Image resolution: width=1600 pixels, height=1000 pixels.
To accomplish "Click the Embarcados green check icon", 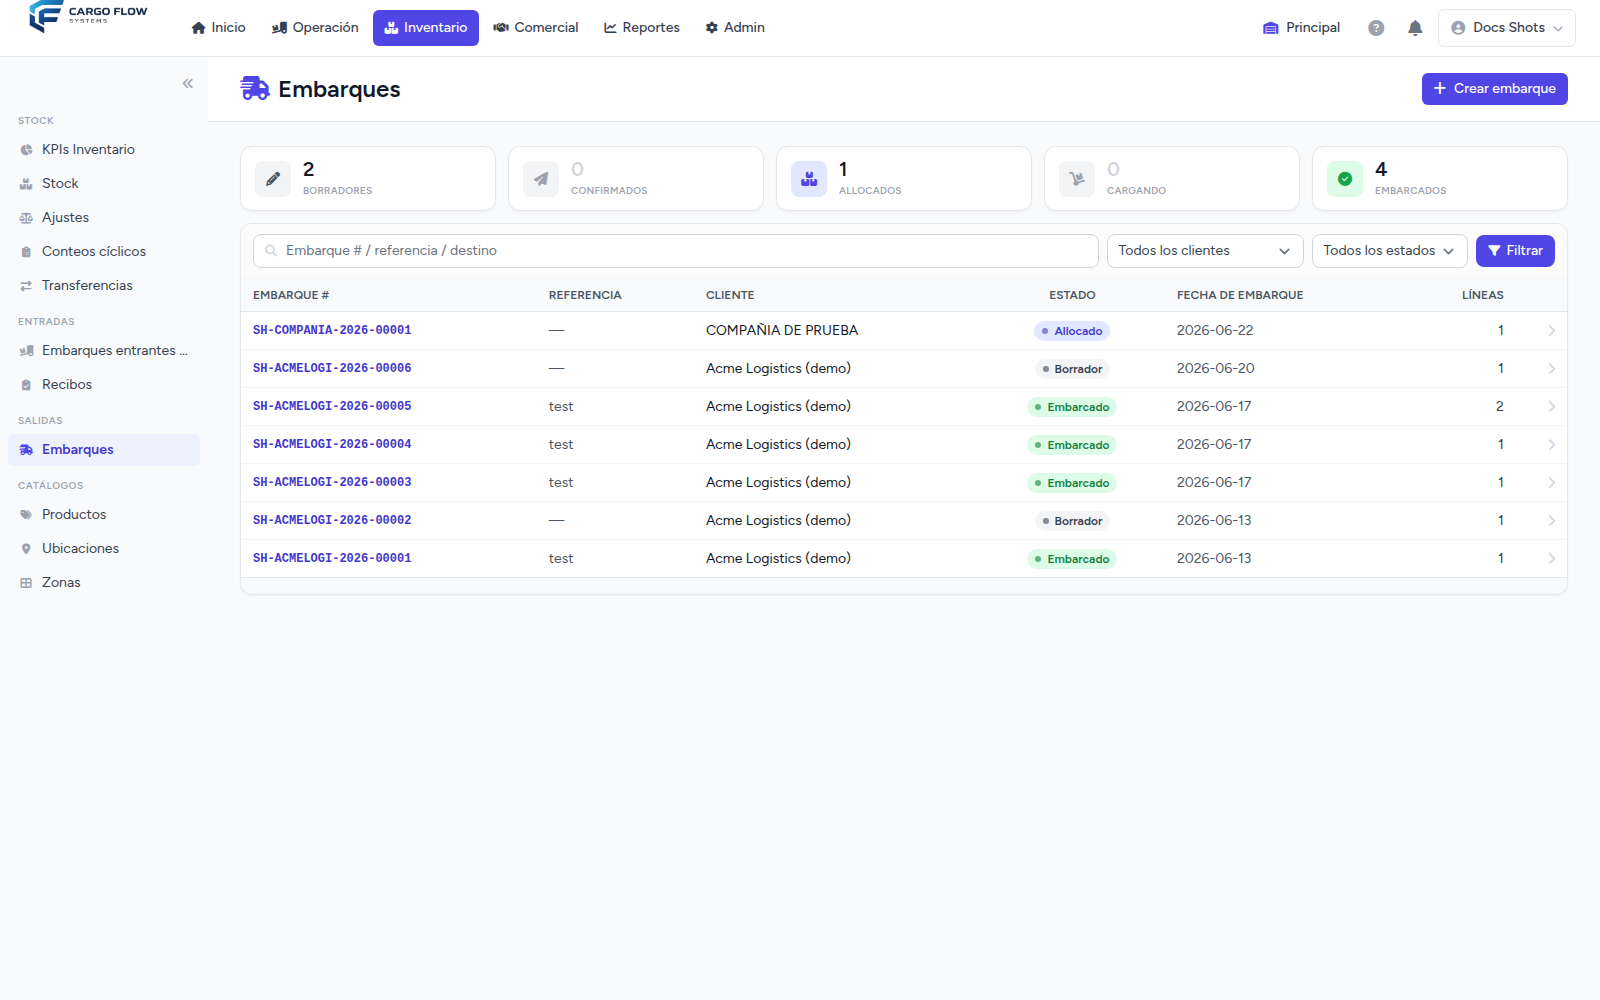I will tap(1345, 179).
